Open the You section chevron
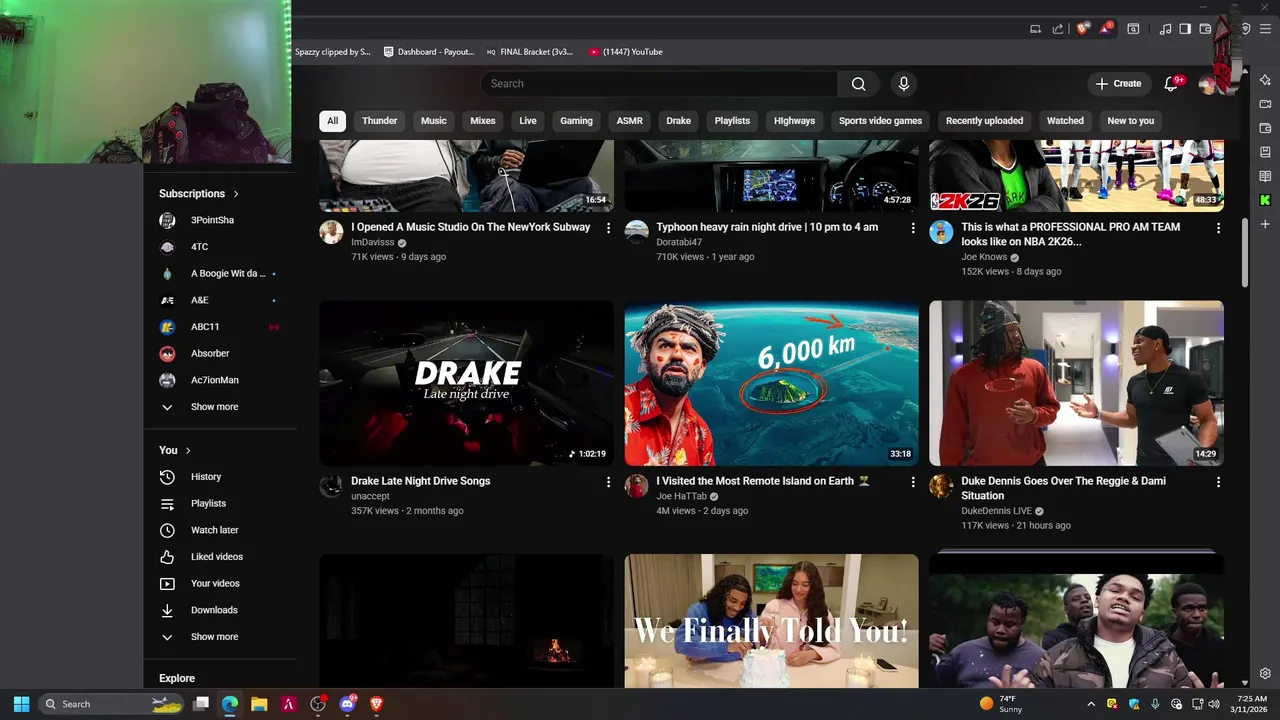 click(188, 451)
